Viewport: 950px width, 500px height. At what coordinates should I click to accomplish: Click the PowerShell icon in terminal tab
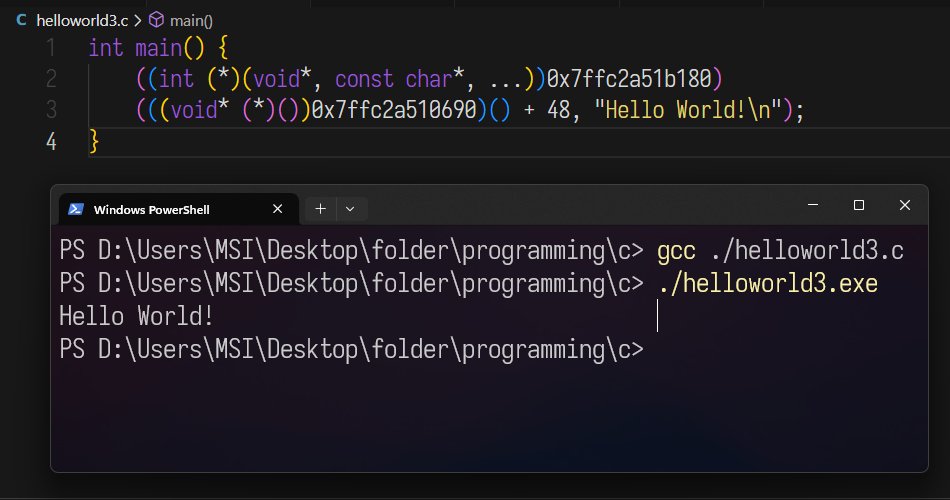tap(76, 210)
